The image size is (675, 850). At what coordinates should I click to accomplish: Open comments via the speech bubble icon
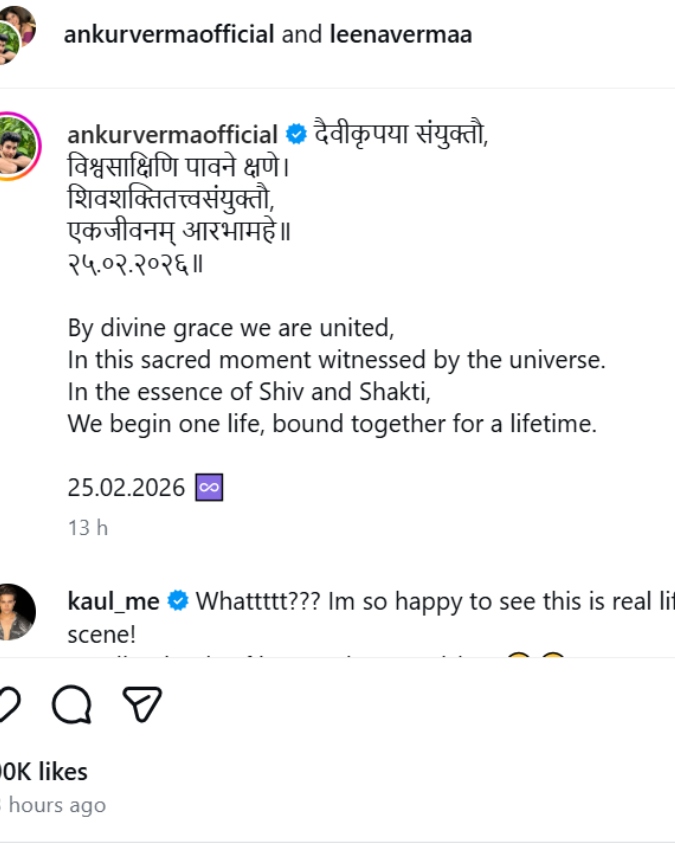72,704
